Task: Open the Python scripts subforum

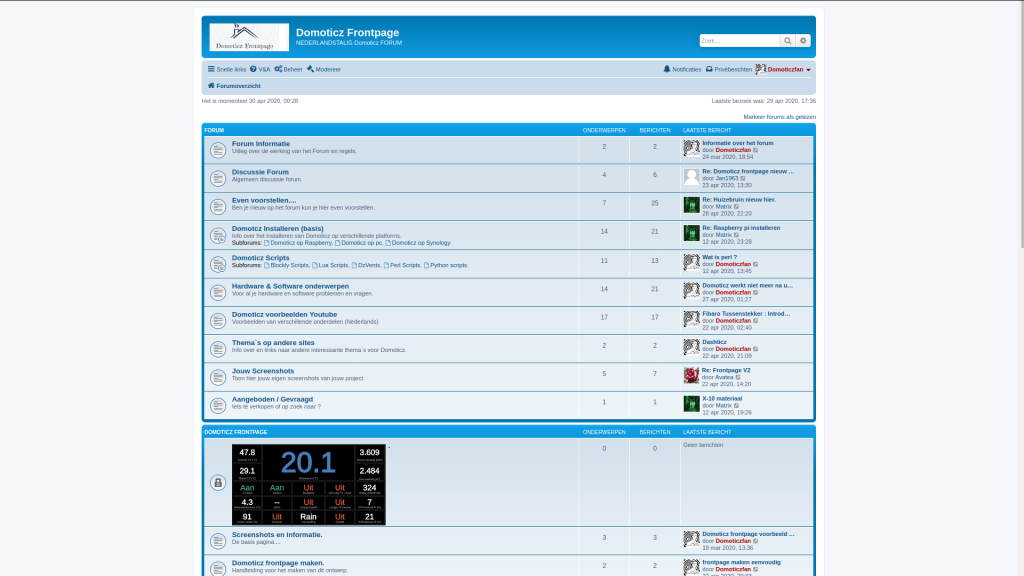Action: (445, 265)
